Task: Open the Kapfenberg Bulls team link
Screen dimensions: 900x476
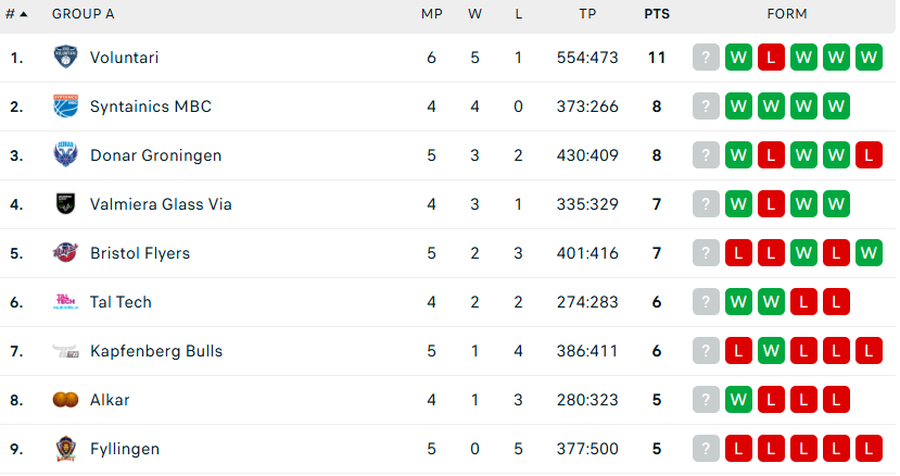Action: 156,351
